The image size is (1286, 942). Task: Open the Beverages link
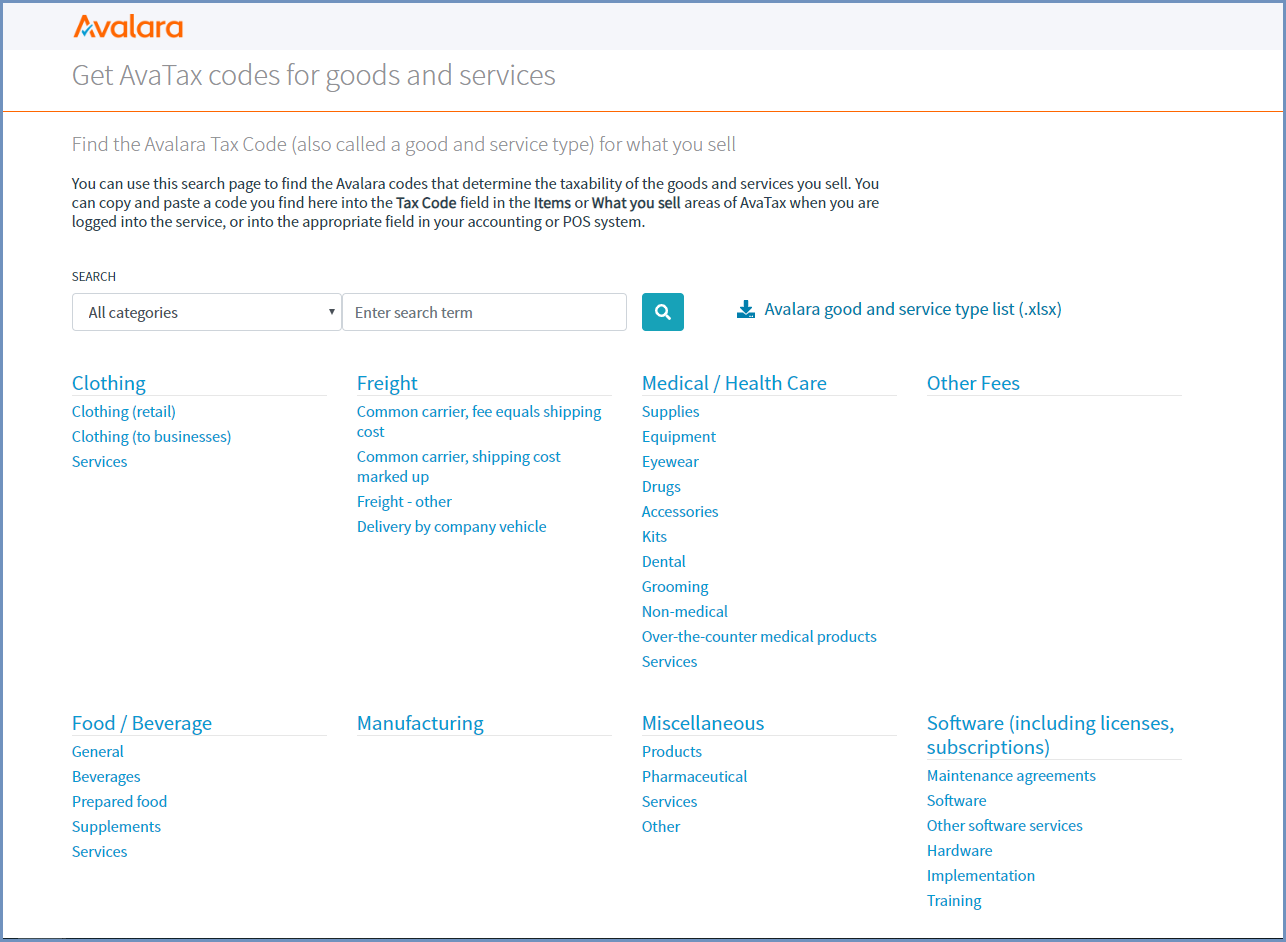tap(106, 777)
